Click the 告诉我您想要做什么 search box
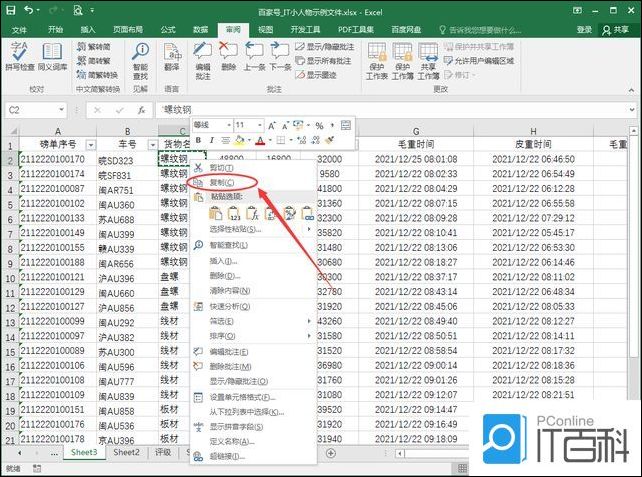This screenshot has width=642, height=477. (480, 30)
